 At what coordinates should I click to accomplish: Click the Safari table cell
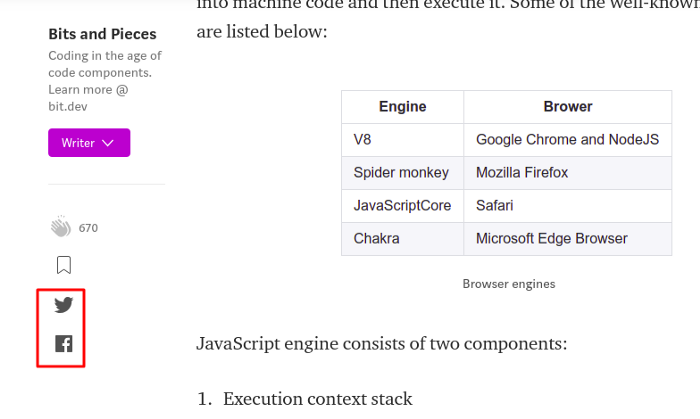point(567,206)
